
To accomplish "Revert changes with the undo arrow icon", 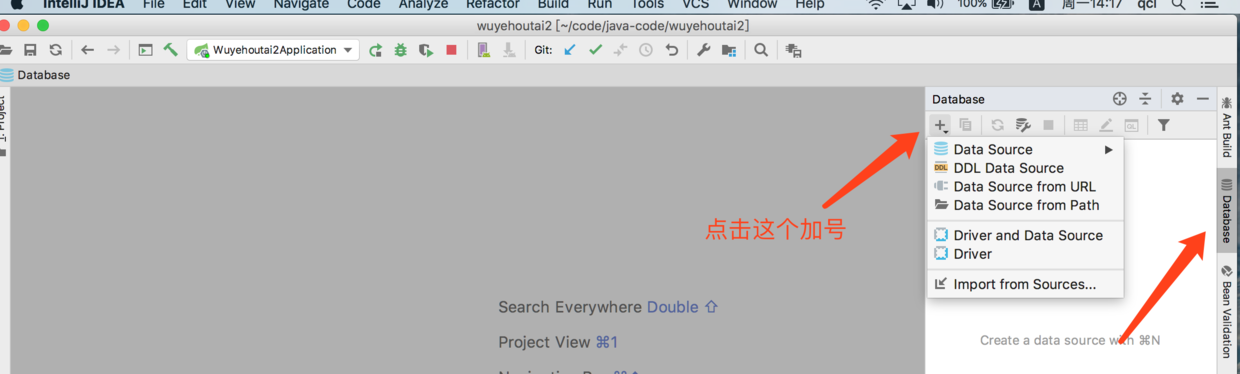I will (671, 50).
